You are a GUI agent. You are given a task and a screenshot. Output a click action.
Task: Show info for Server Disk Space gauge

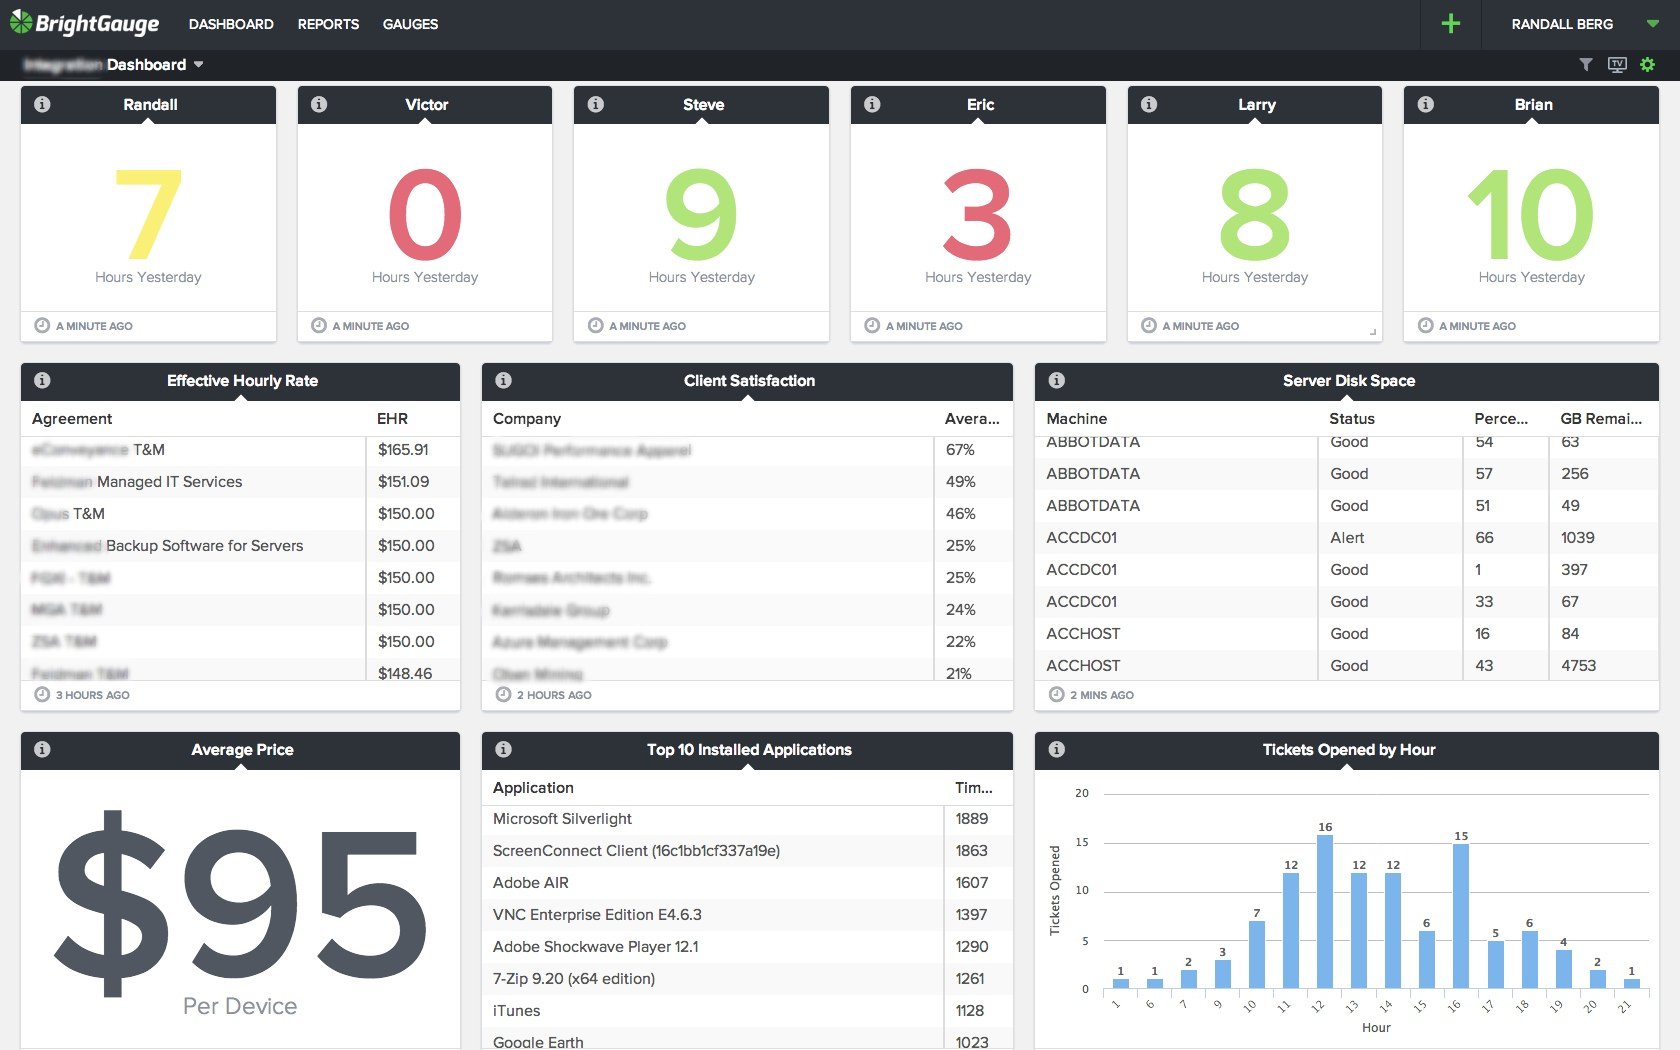(x=1056, y=380)
